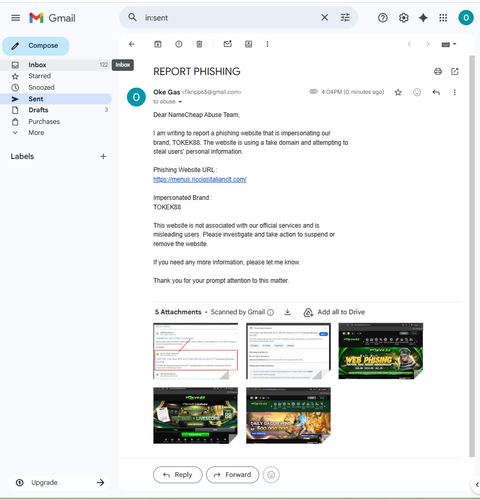
Task: Open the phishing website URL link
Action: click(x=200, y=179)
